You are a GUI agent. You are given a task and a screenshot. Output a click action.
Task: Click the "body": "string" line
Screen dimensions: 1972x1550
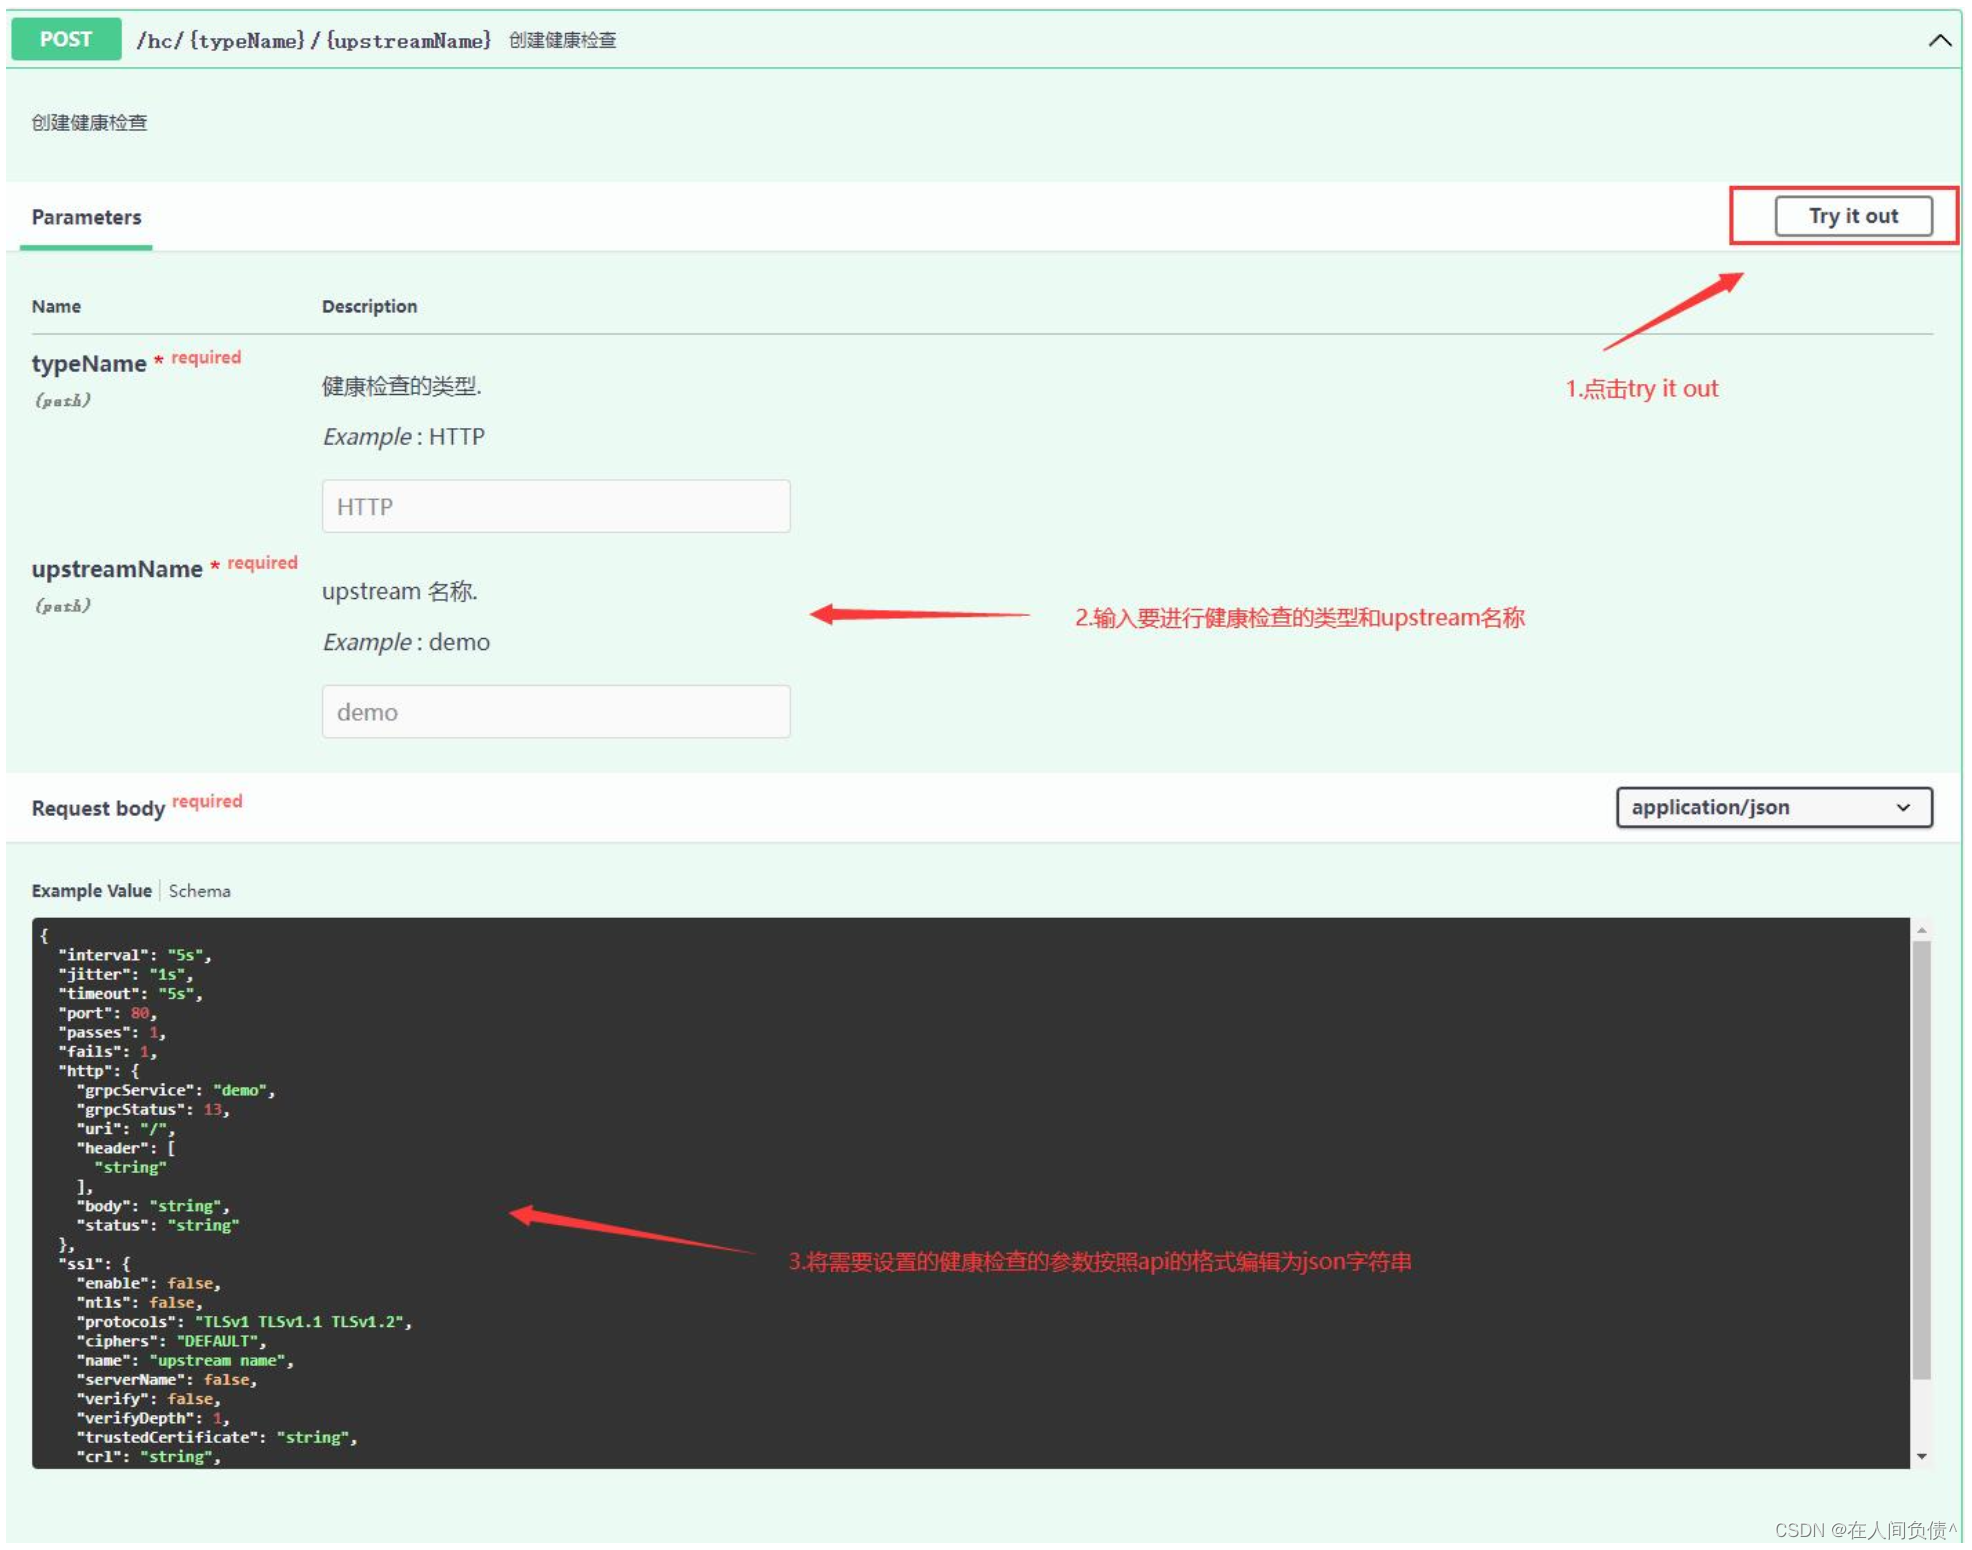click(153, 1206)
